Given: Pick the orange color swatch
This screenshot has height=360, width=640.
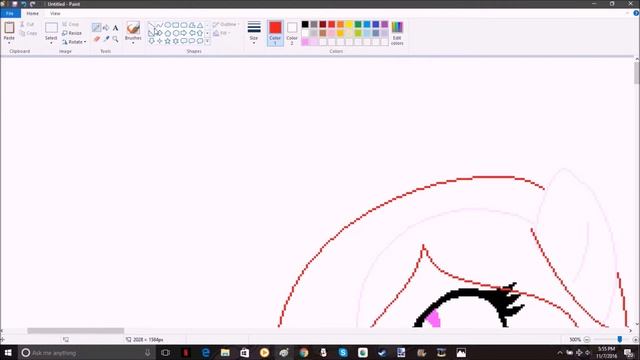Looking at the screenshot, I should (x=340, y=24).
